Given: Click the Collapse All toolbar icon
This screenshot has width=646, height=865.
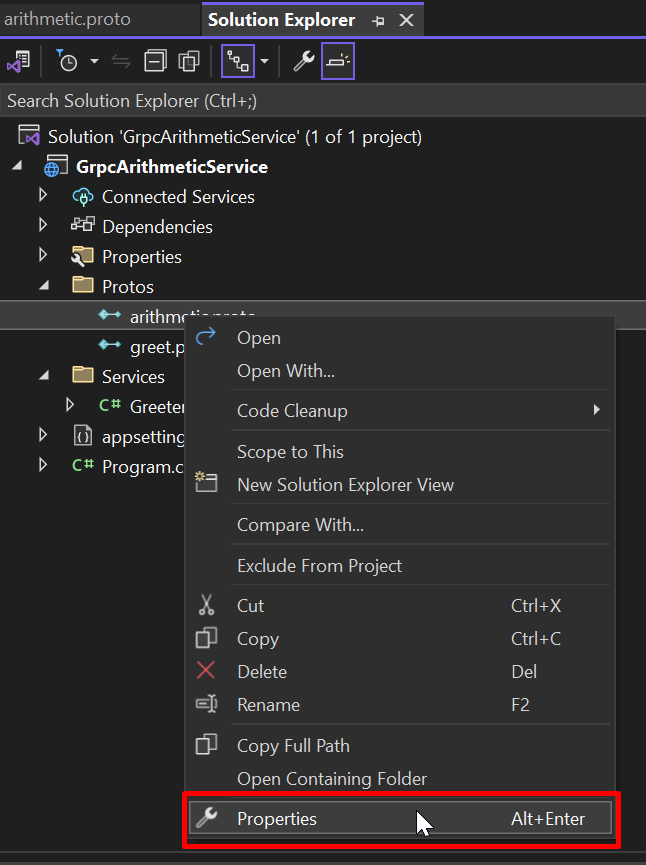Looking at the screenshot, I should [155, 62].
